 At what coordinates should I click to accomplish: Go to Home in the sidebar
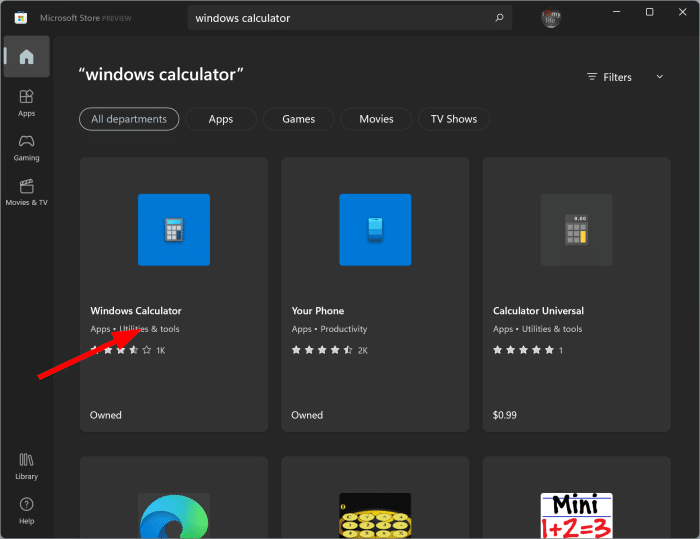(x=26, y=57)
